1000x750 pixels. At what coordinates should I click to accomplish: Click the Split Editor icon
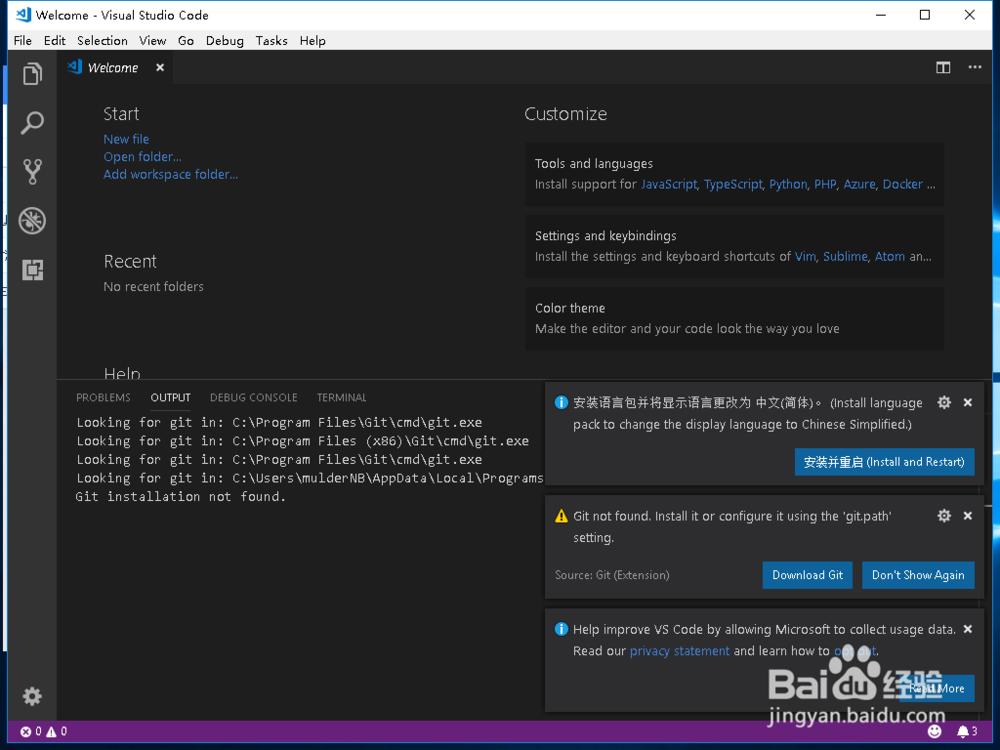point(943,68)
